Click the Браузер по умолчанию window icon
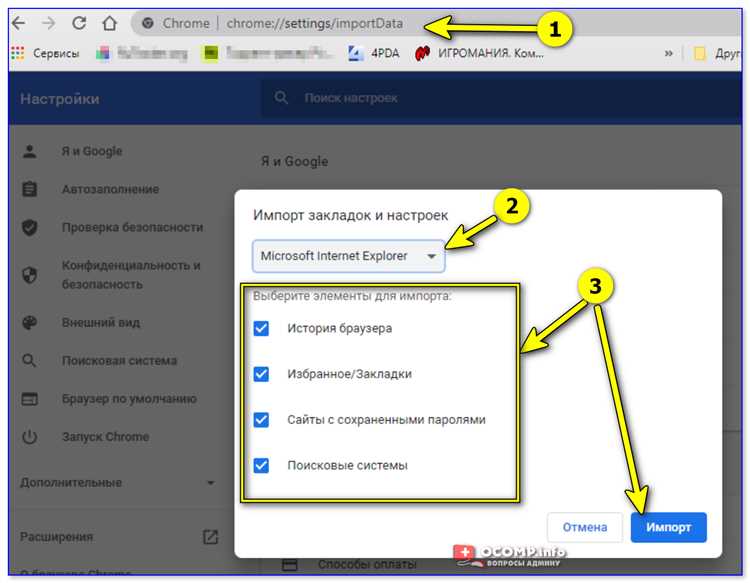Screen dimensions: 750x583 30,399
